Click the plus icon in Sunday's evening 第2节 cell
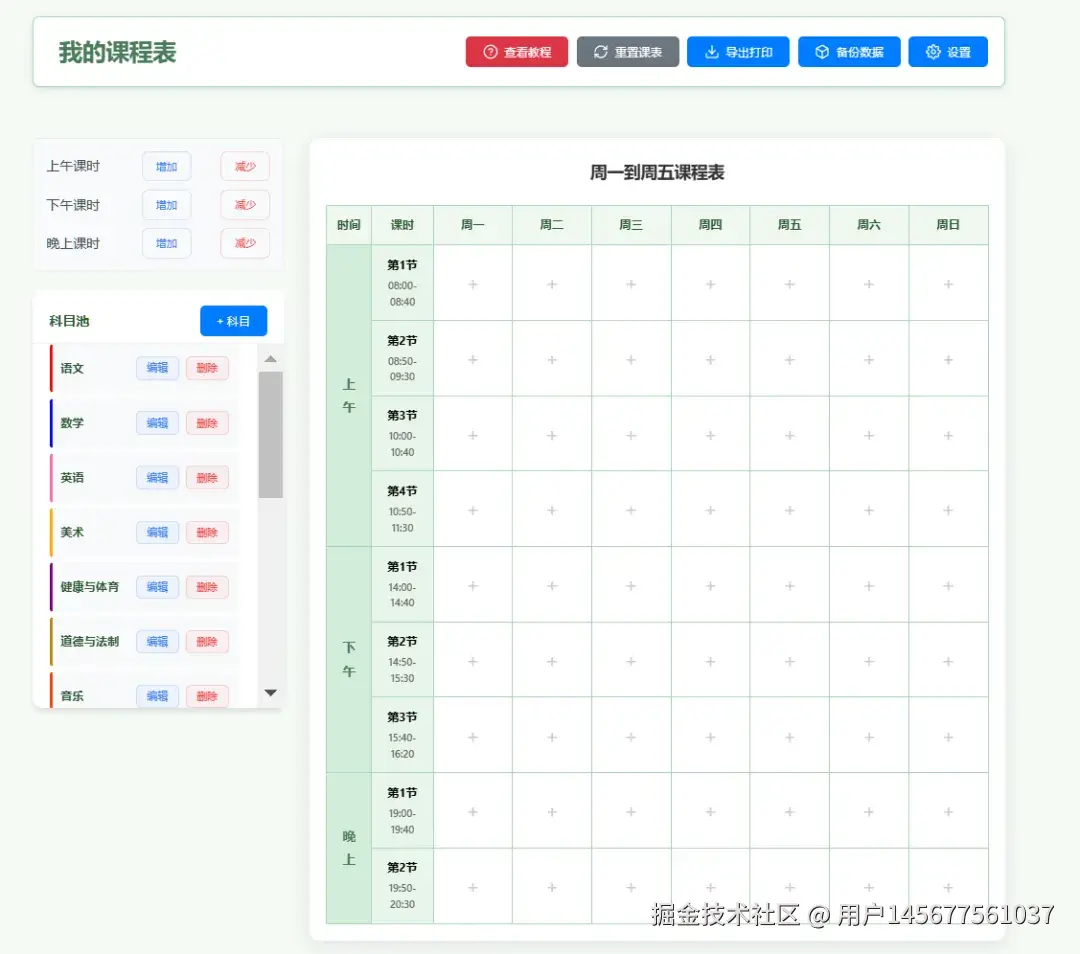Image resolution: width=1080 pixels, height=954 pixels. coord(948,885)
